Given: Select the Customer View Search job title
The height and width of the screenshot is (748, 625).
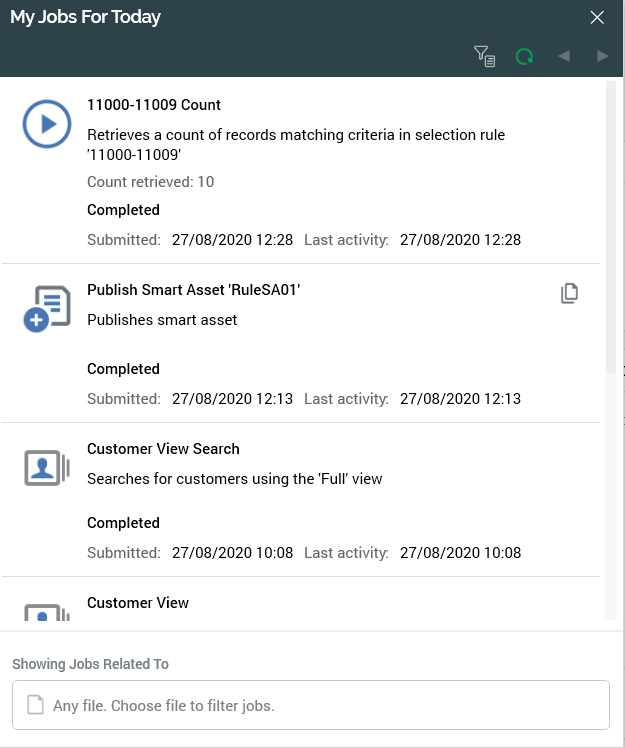Looking at the screenshot, I should pos(163,449).
